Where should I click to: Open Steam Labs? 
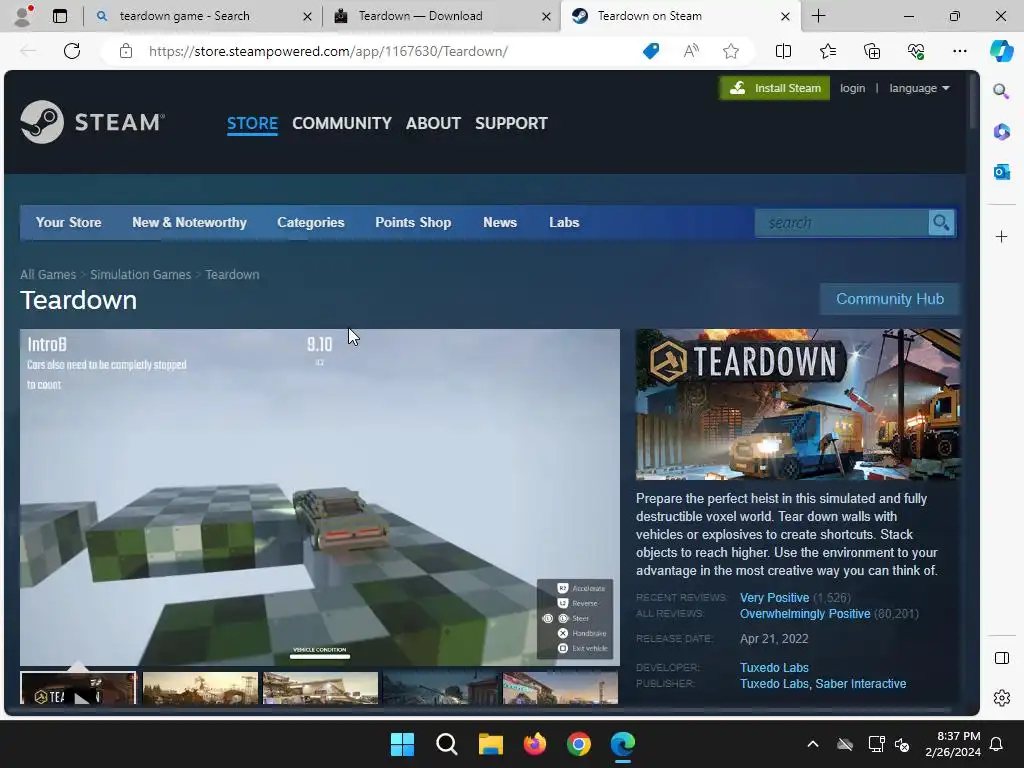(x=564, y=222)
